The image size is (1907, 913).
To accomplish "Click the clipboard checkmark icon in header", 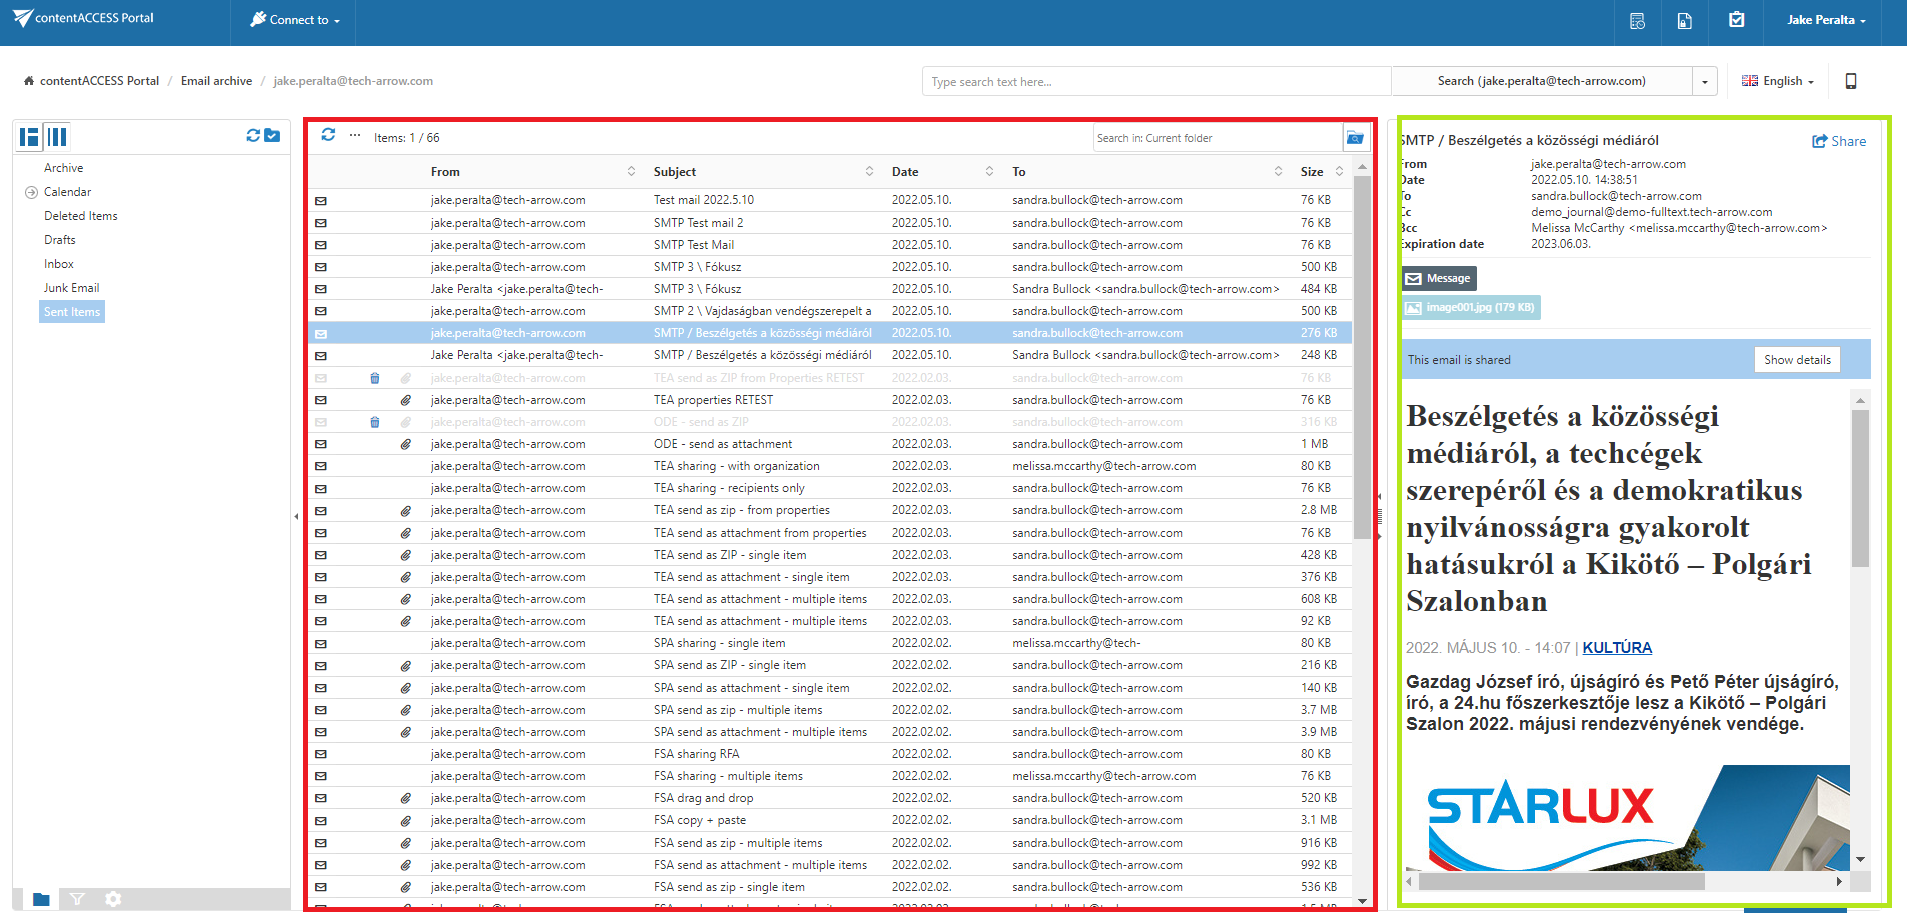I will pos(1736,20).
